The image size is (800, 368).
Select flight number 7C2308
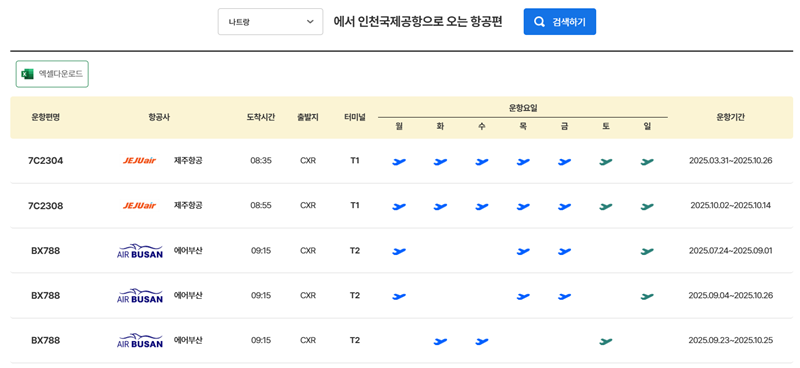pyautogui.click(x=45, y=206)
